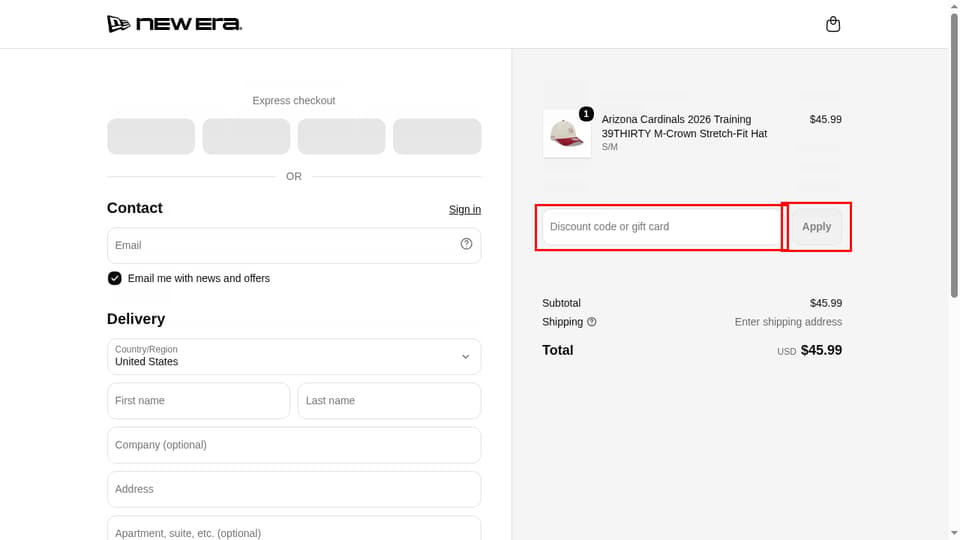
Task: Uncheck Email me with news and offers
Action: (114, 278)
